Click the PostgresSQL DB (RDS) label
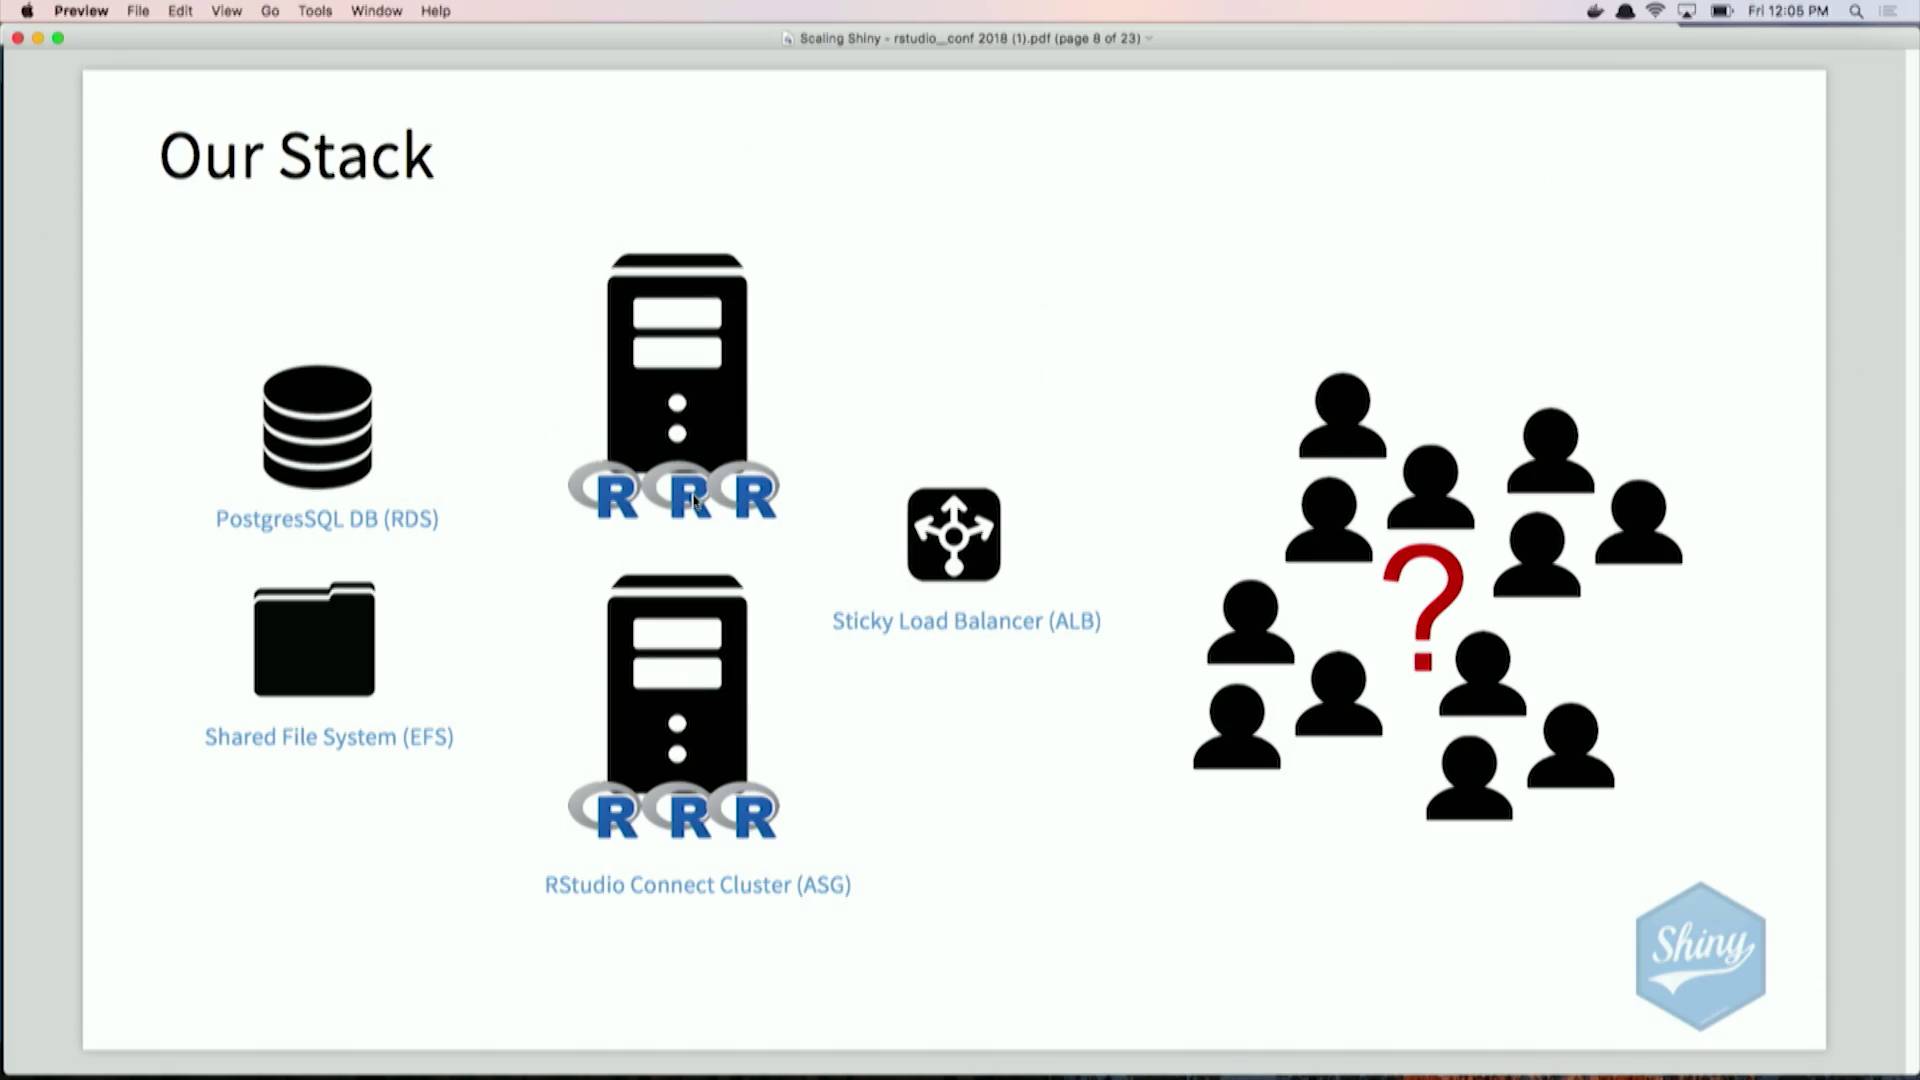The height and width of the screenshot is (1080, 1920). pyautogui.click(x=327, y=519)
